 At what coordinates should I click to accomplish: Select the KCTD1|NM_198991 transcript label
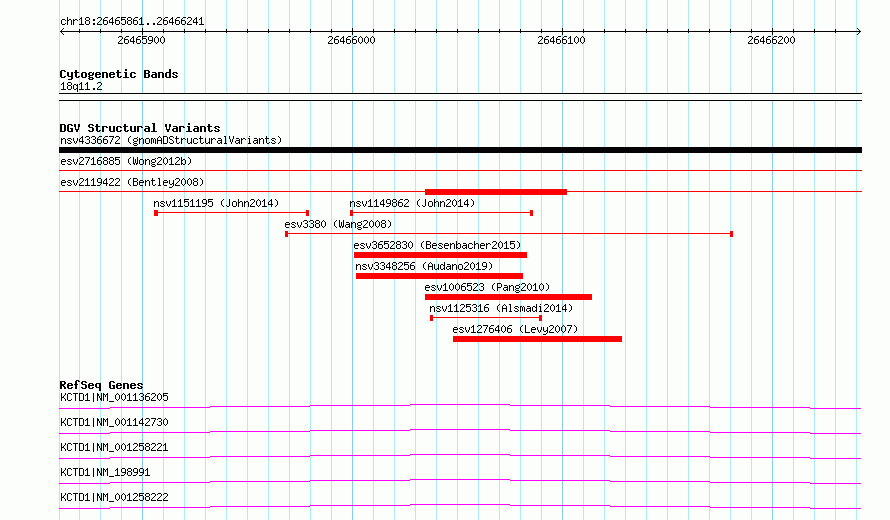(x=105, y=472)
